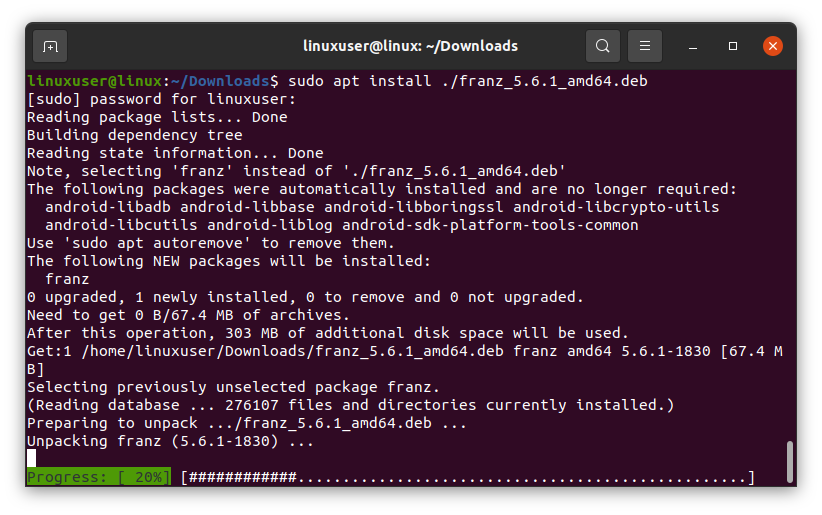Viewport: 822px width, 515px height.
Task: Click the hash progress bar
Action: [x=468, y=477]
